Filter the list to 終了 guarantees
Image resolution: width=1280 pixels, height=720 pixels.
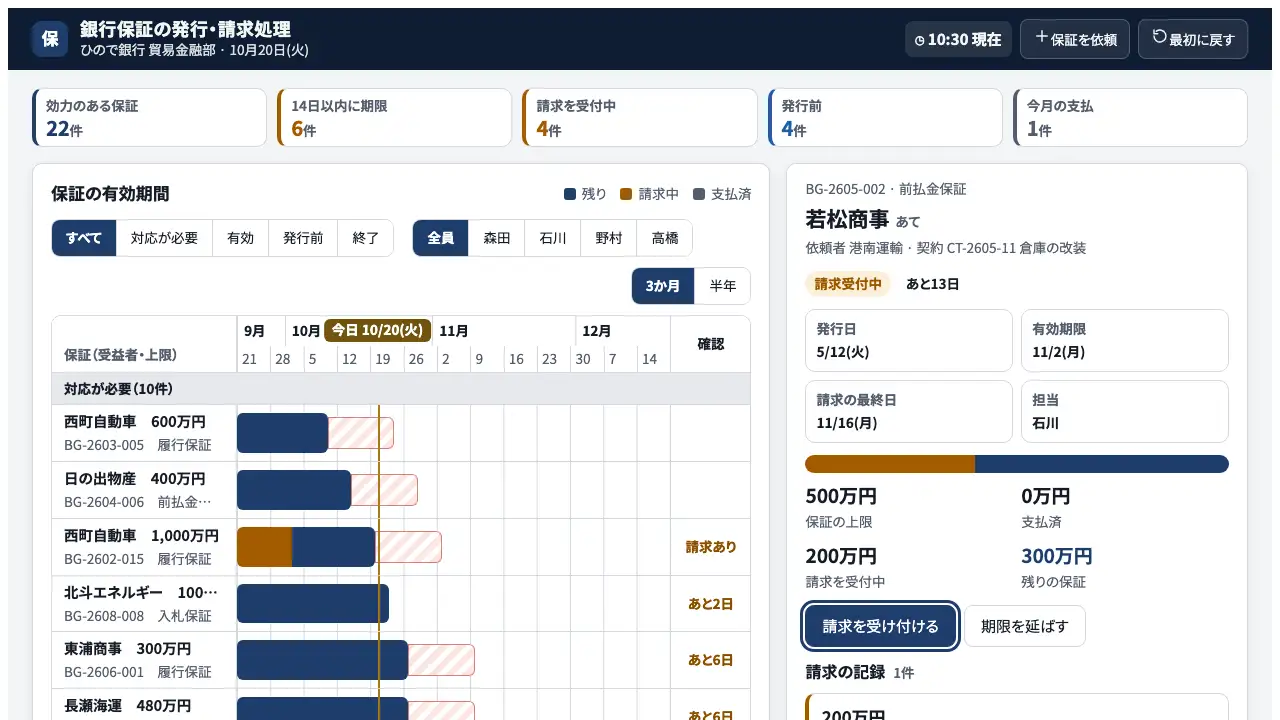coord(366,238)
